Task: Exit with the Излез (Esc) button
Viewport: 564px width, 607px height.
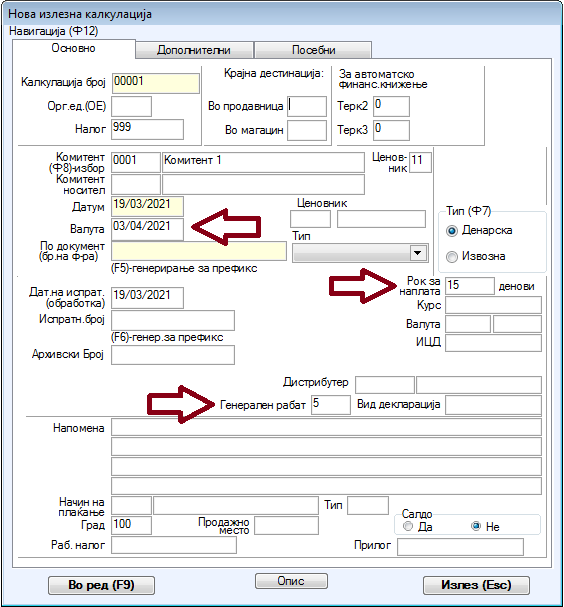Action: tap(476, 585)
